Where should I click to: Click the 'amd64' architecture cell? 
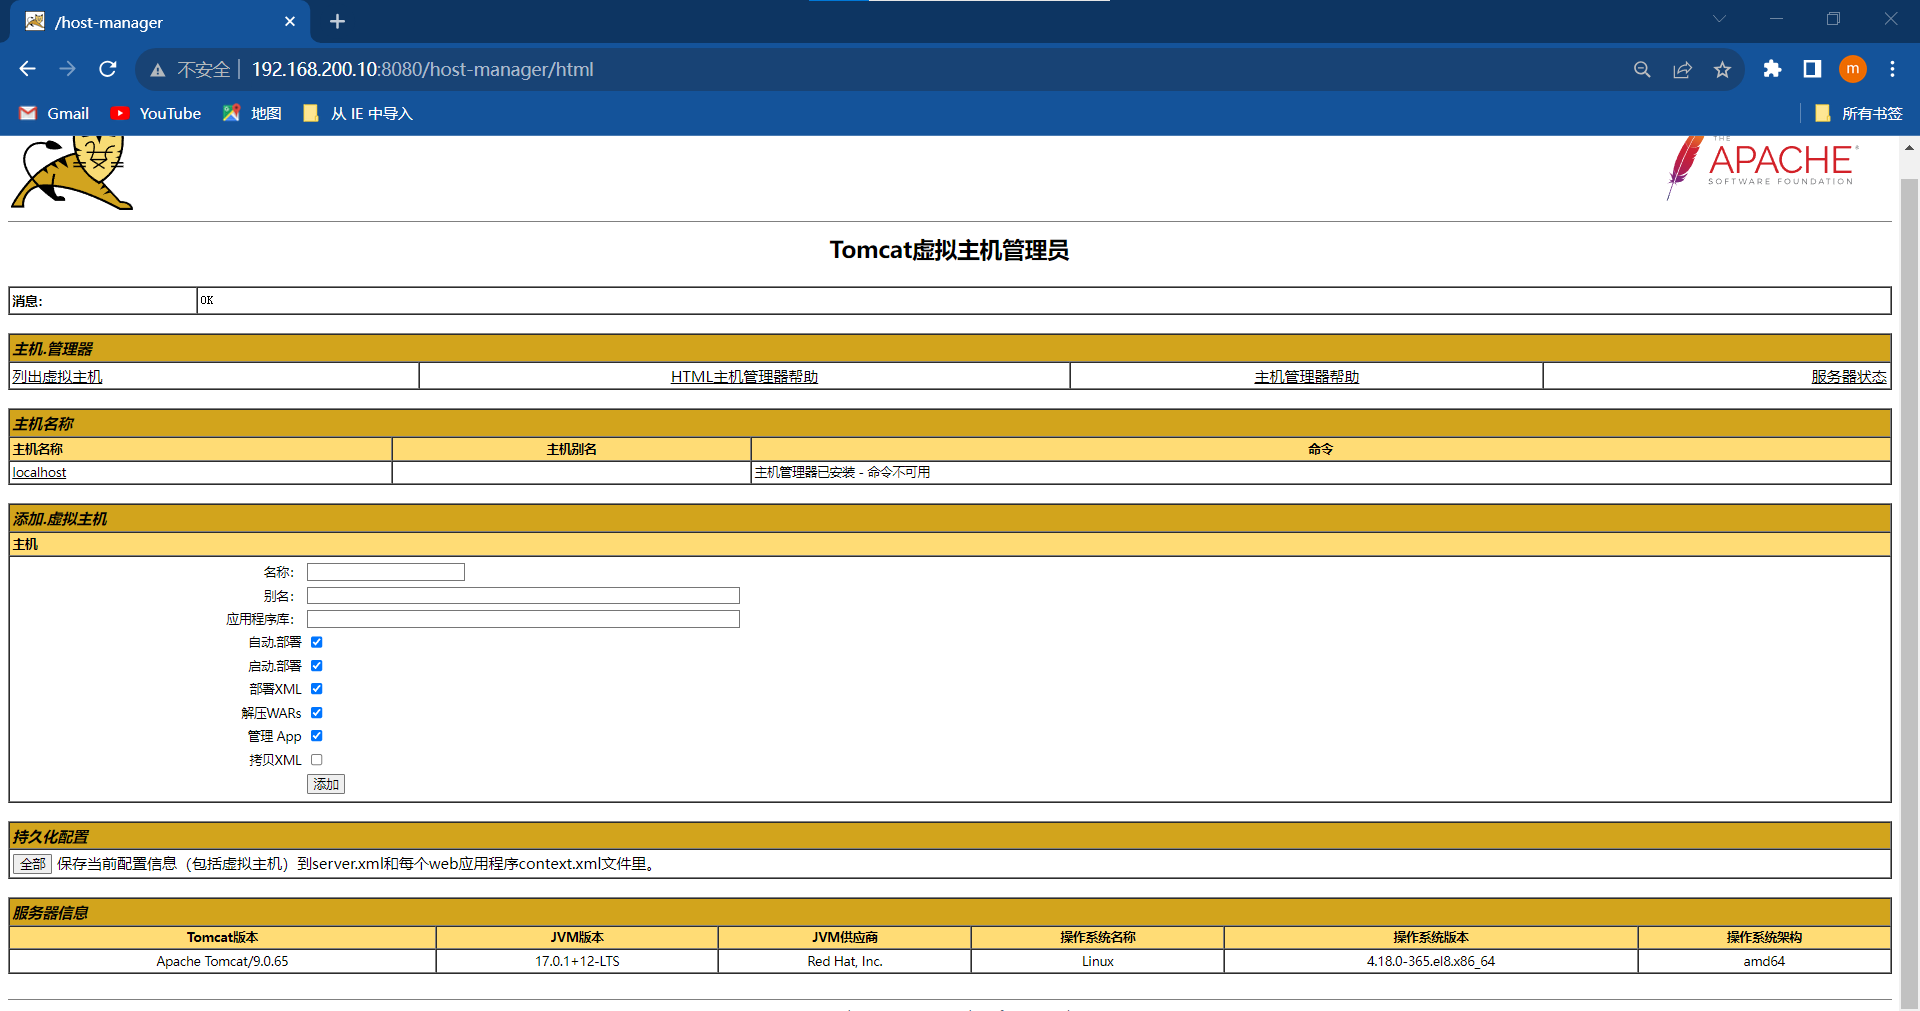1764,961
